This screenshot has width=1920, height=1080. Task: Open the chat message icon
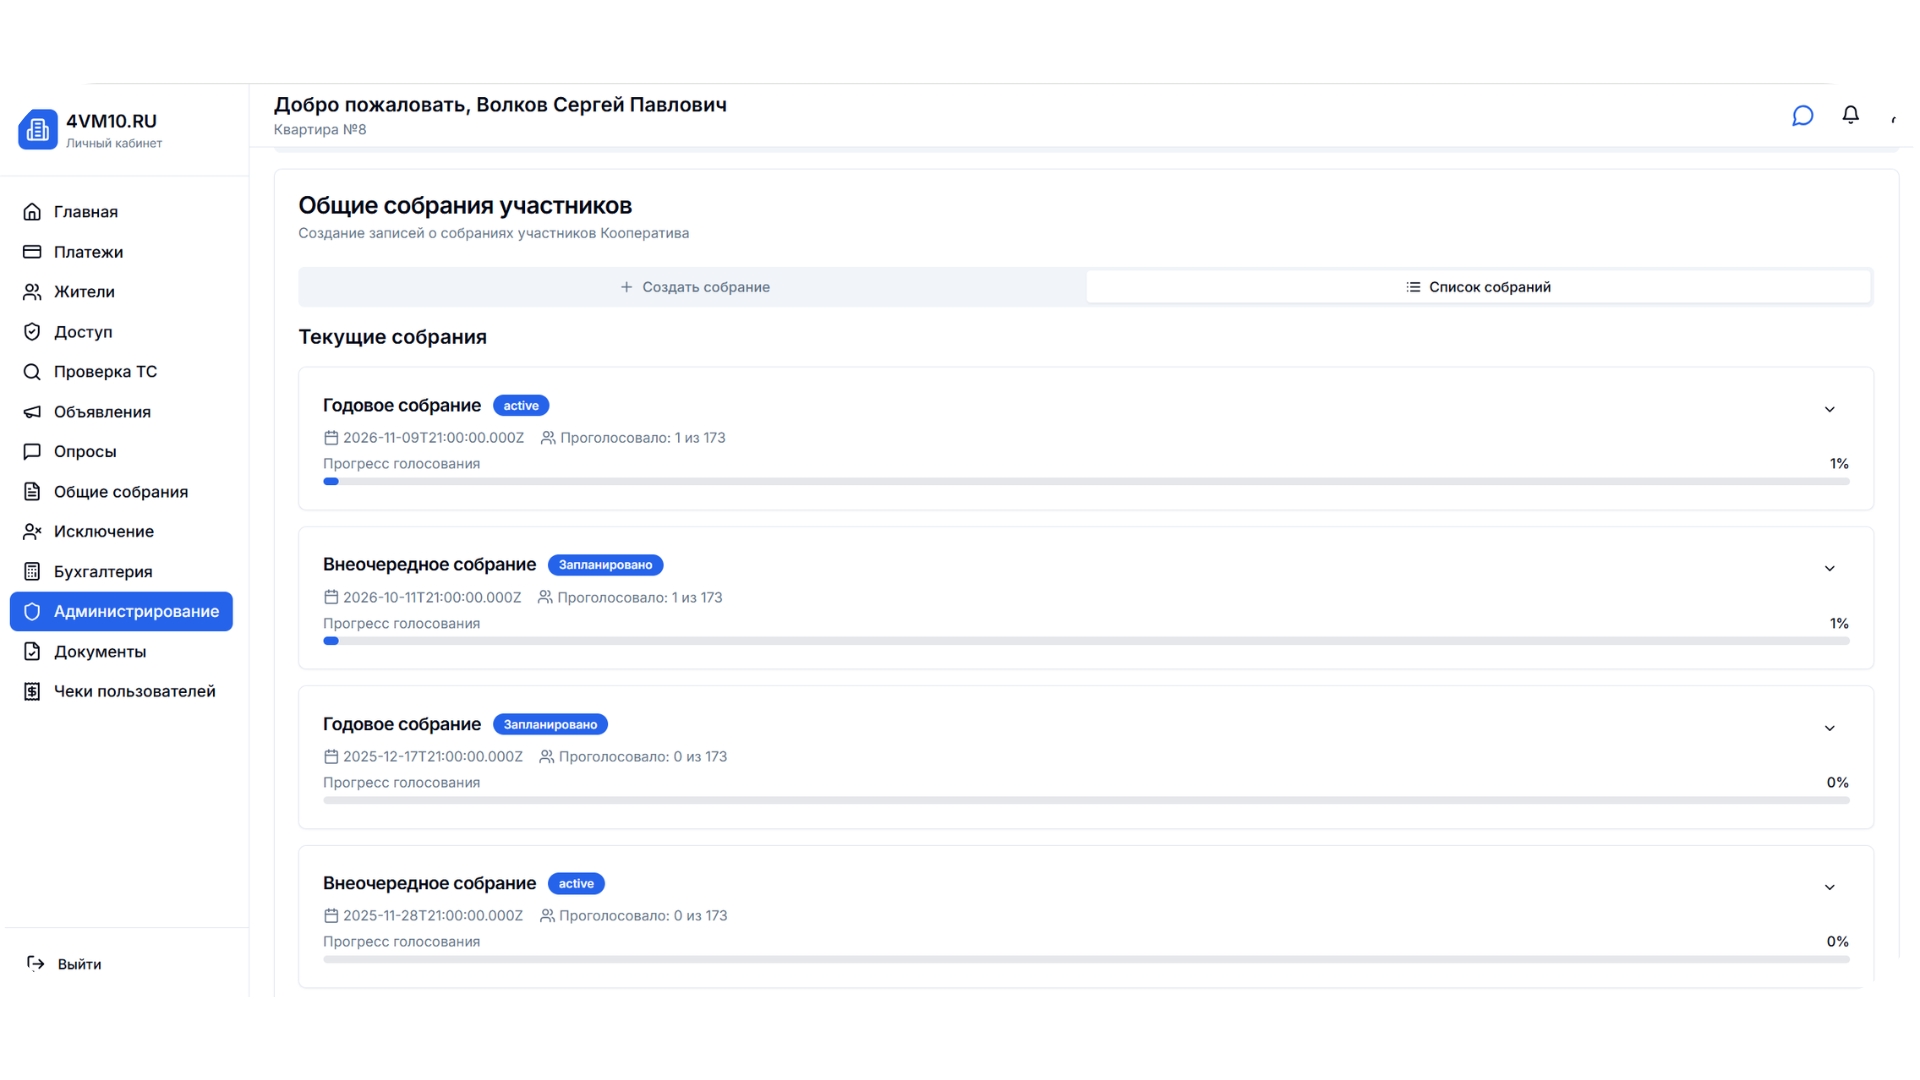pyautogui.click(x=1802, y=115)
